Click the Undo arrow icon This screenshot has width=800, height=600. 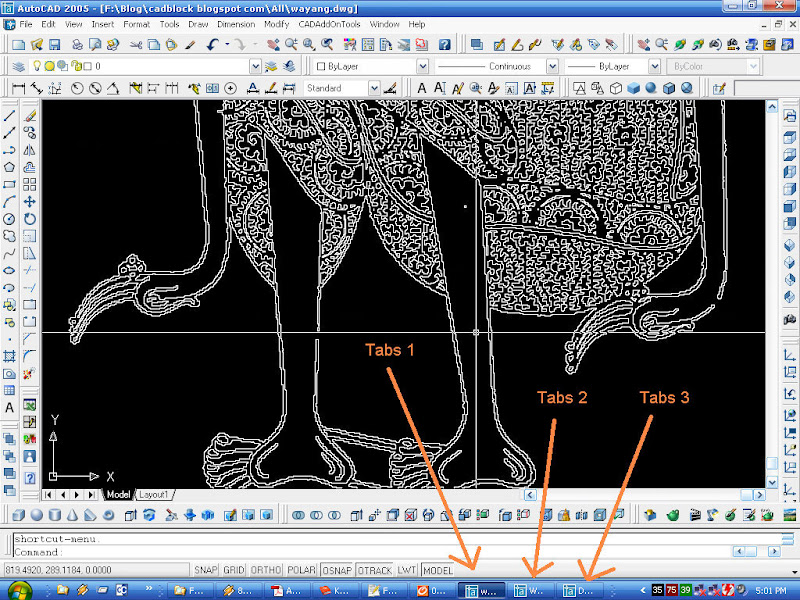213,45
